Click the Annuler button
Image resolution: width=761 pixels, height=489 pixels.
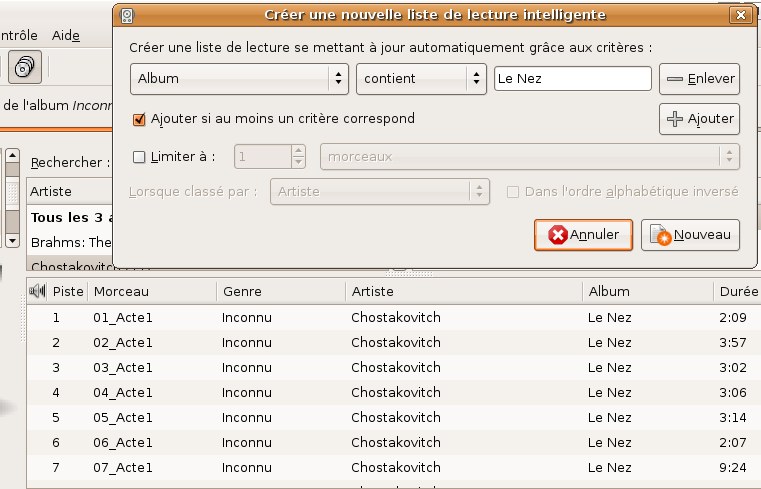pyautogui.click(x=583, y=235)
